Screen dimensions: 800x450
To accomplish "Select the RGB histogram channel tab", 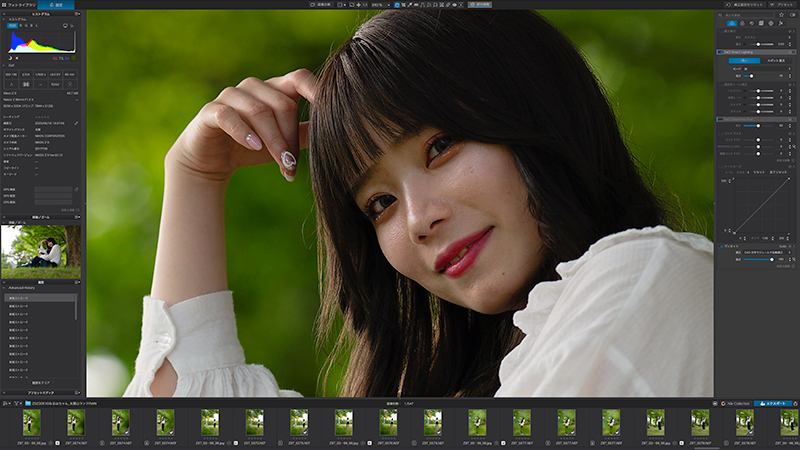I will tap(12, 26).
